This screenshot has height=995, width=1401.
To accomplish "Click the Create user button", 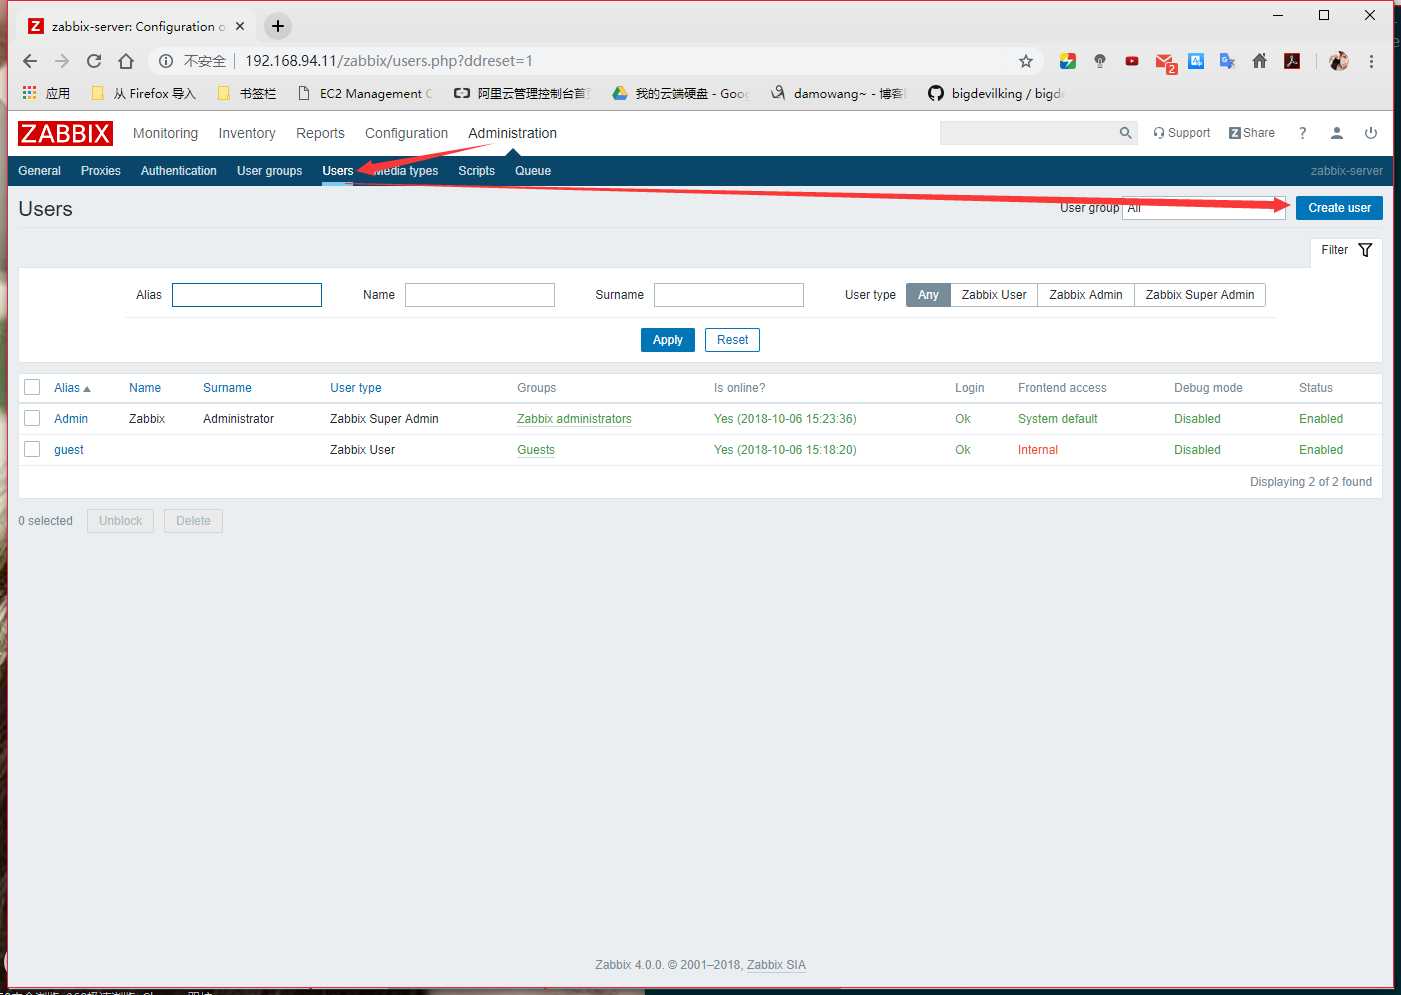I will tap(1339, 208).
